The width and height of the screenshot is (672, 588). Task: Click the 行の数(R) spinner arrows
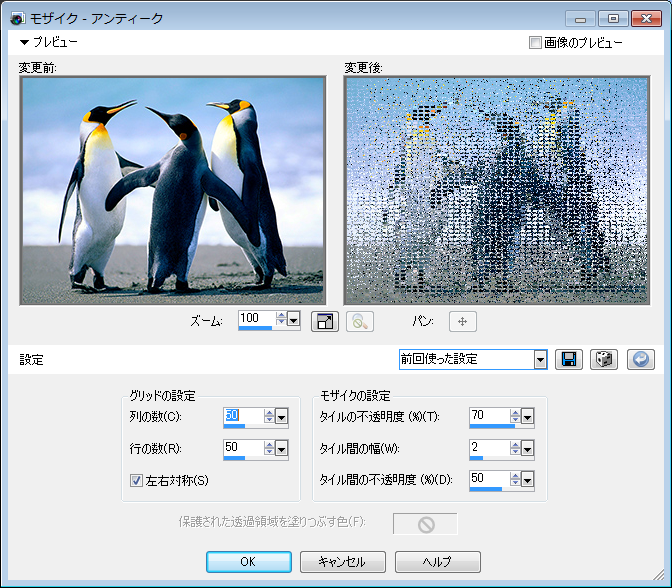(269, 448)
